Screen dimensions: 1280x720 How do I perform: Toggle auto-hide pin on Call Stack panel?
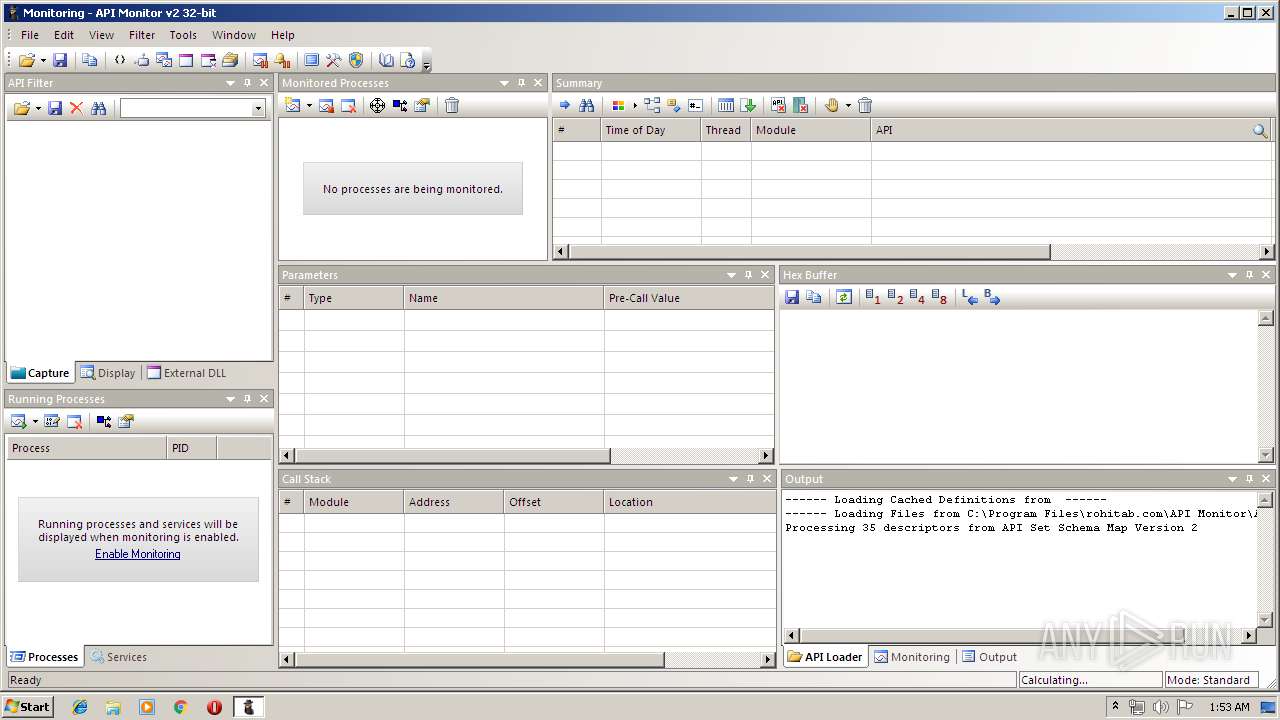(x=750, y=479)
